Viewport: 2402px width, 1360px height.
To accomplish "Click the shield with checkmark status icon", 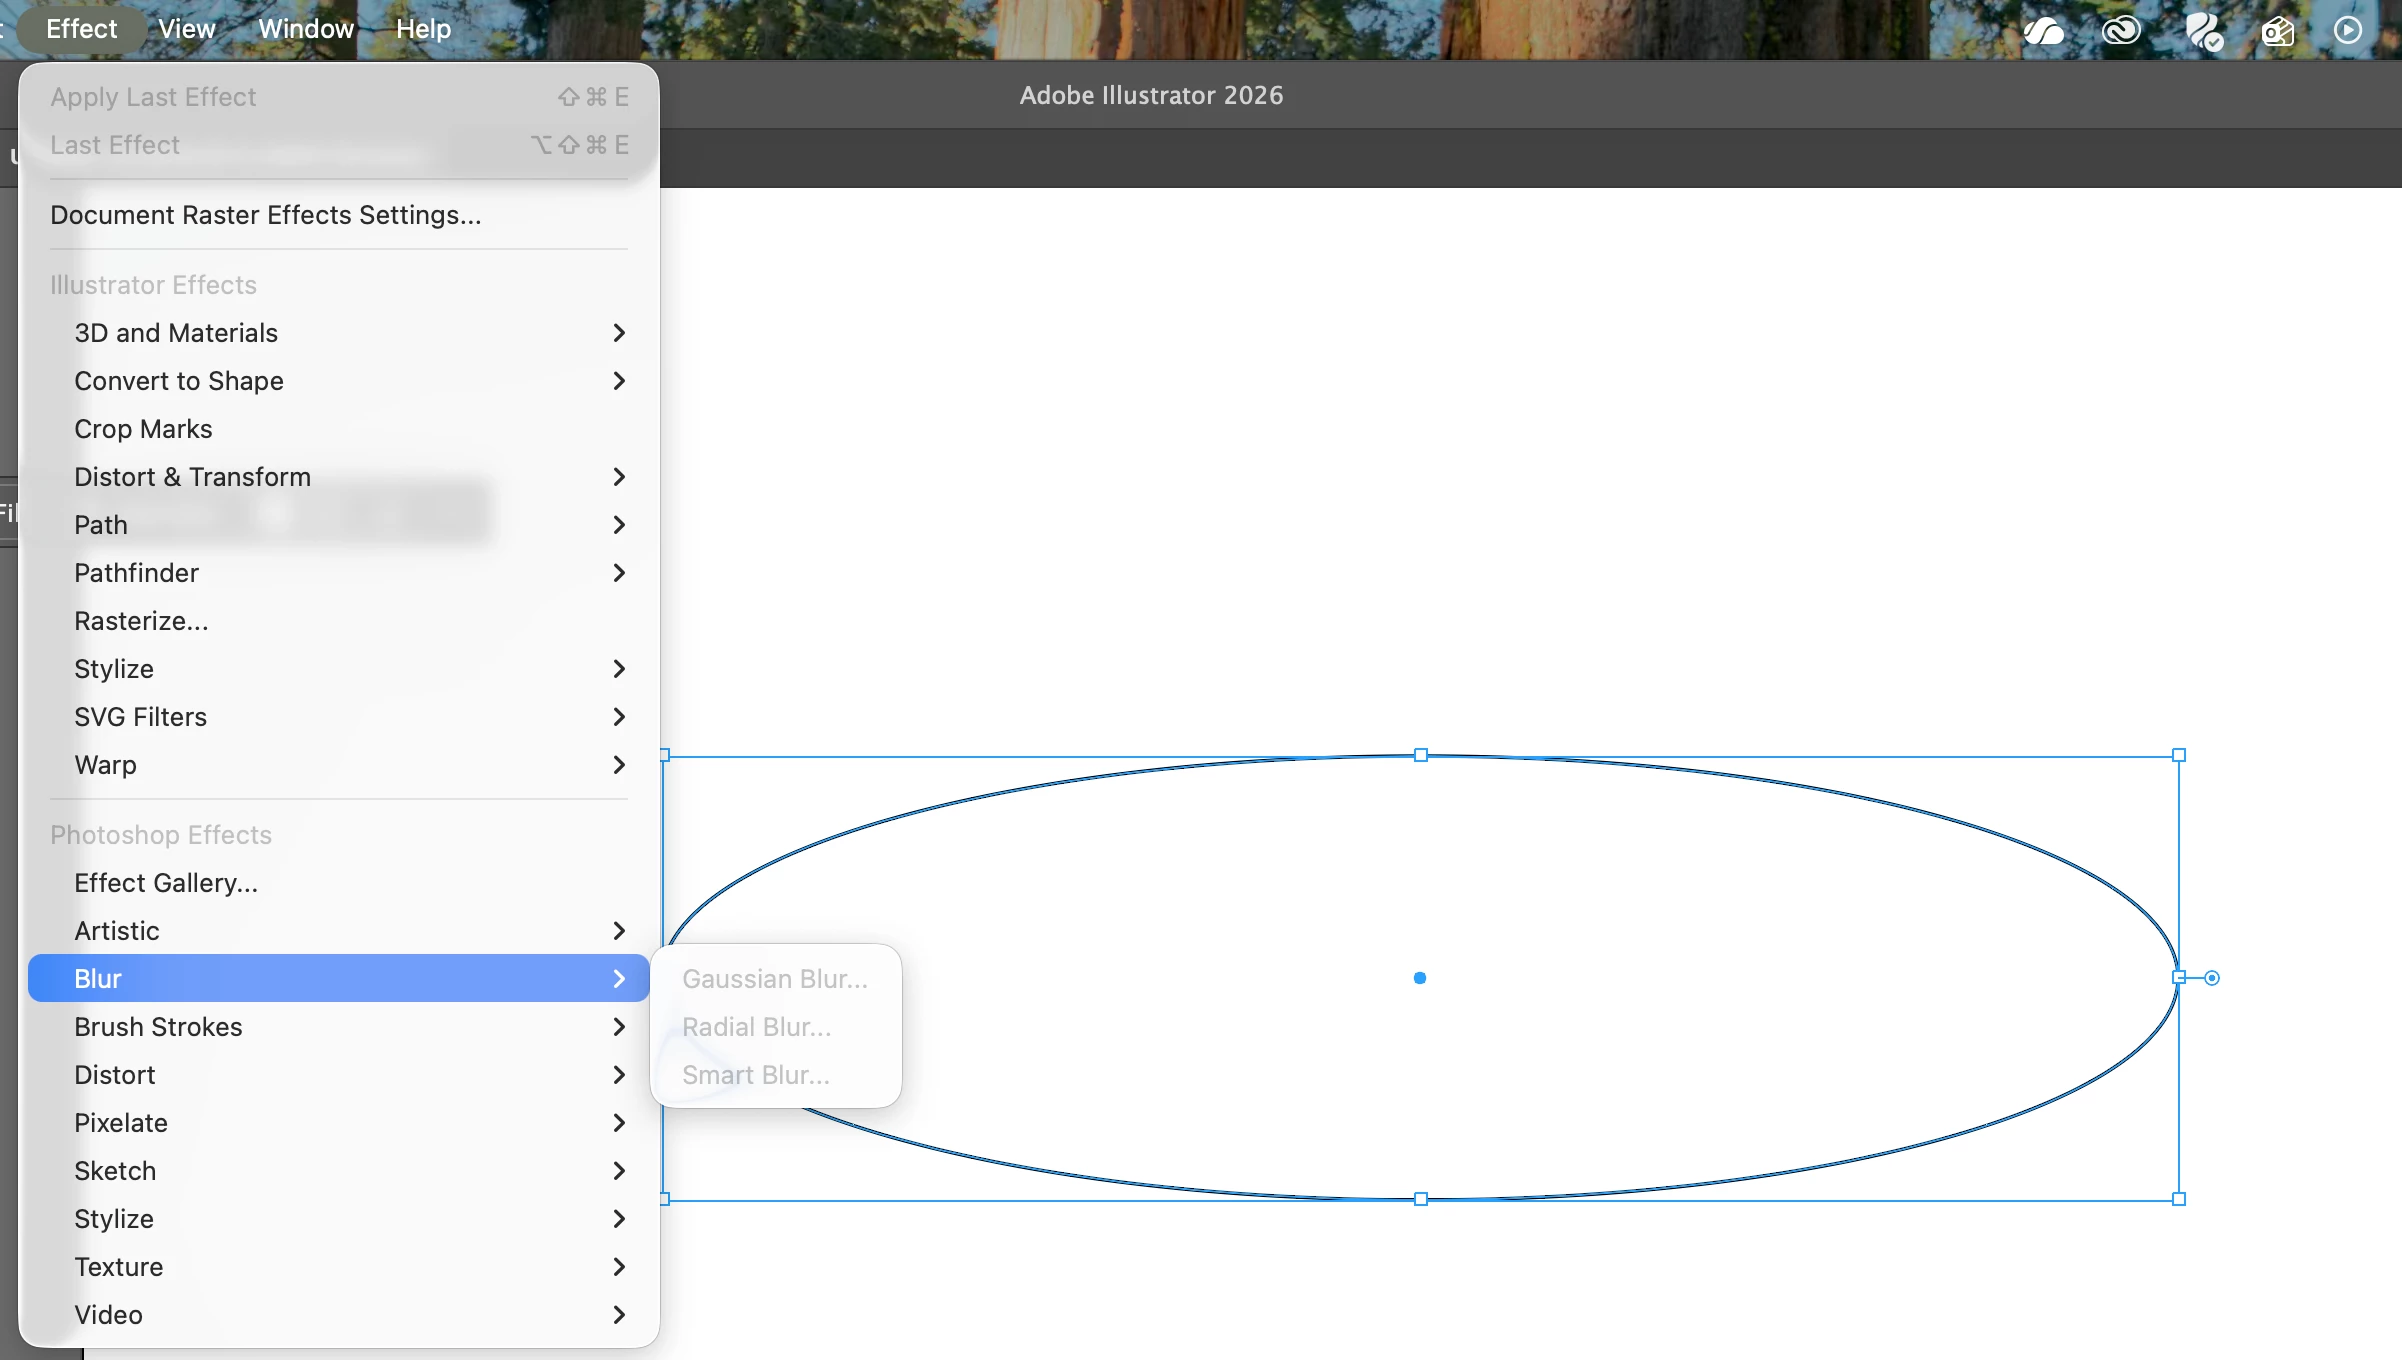I will [2203, 30].
